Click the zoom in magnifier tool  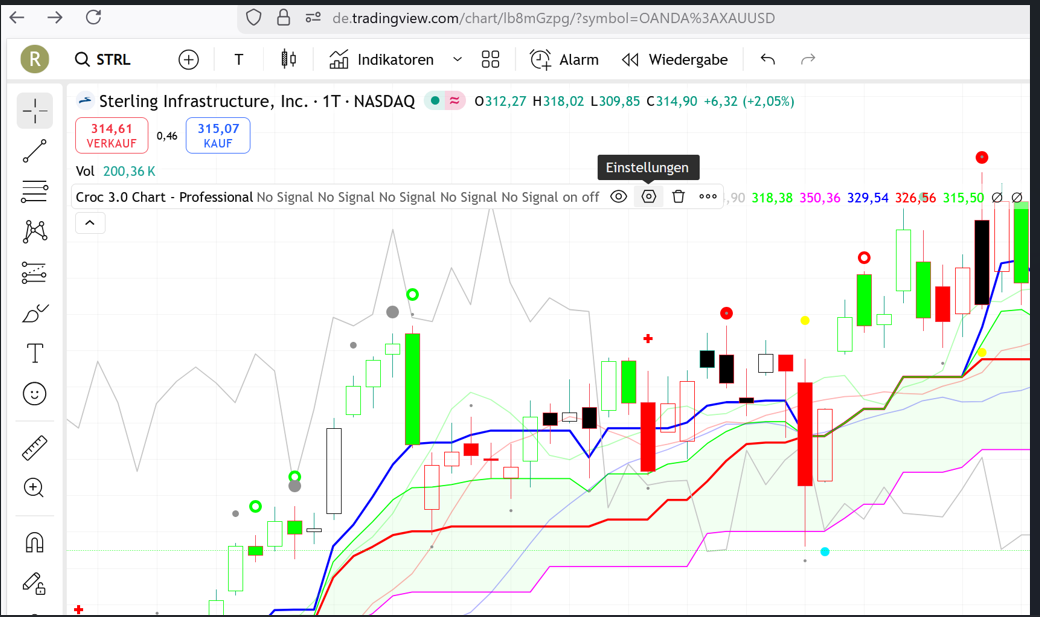[x=35, y=488]
